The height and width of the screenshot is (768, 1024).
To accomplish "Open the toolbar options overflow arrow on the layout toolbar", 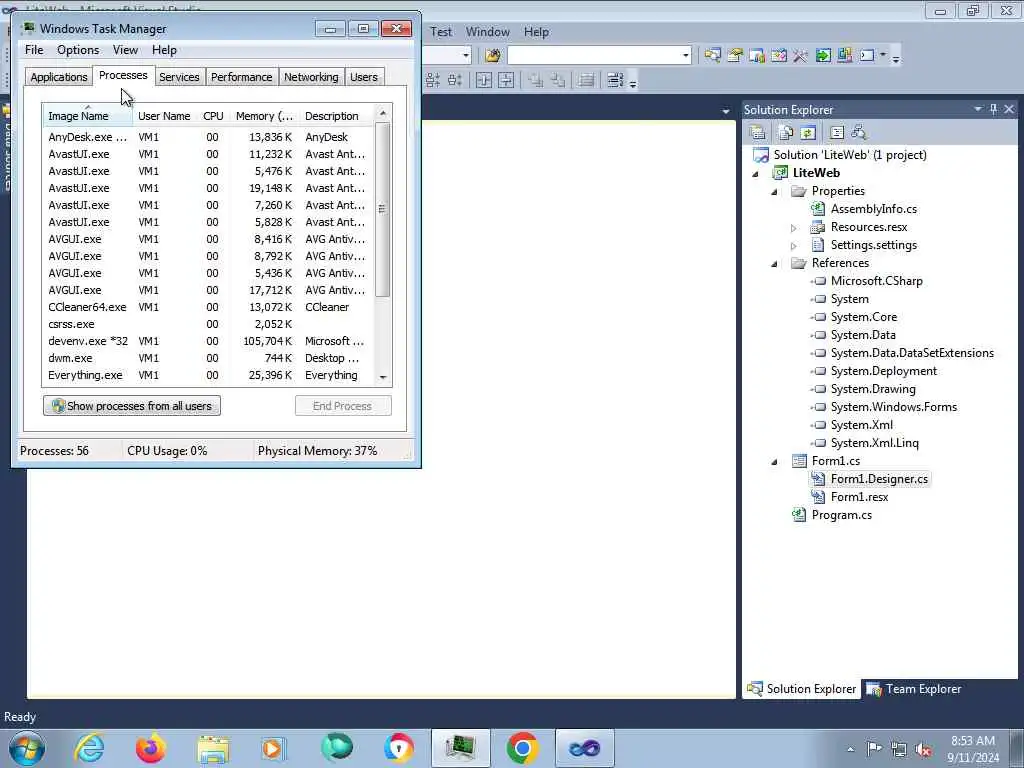I will (633, 82).
